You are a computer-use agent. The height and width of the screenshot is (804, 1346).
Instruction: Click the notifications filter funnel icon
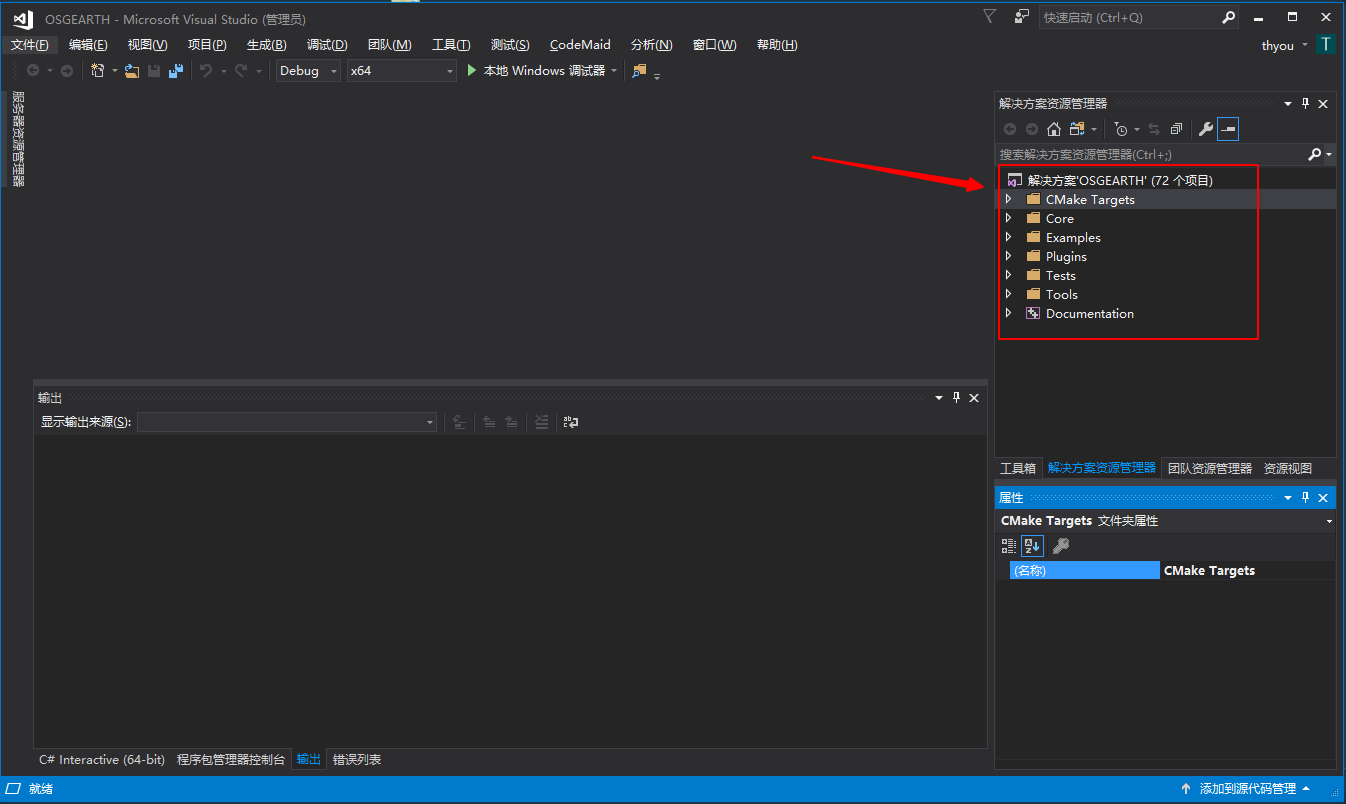989,17
